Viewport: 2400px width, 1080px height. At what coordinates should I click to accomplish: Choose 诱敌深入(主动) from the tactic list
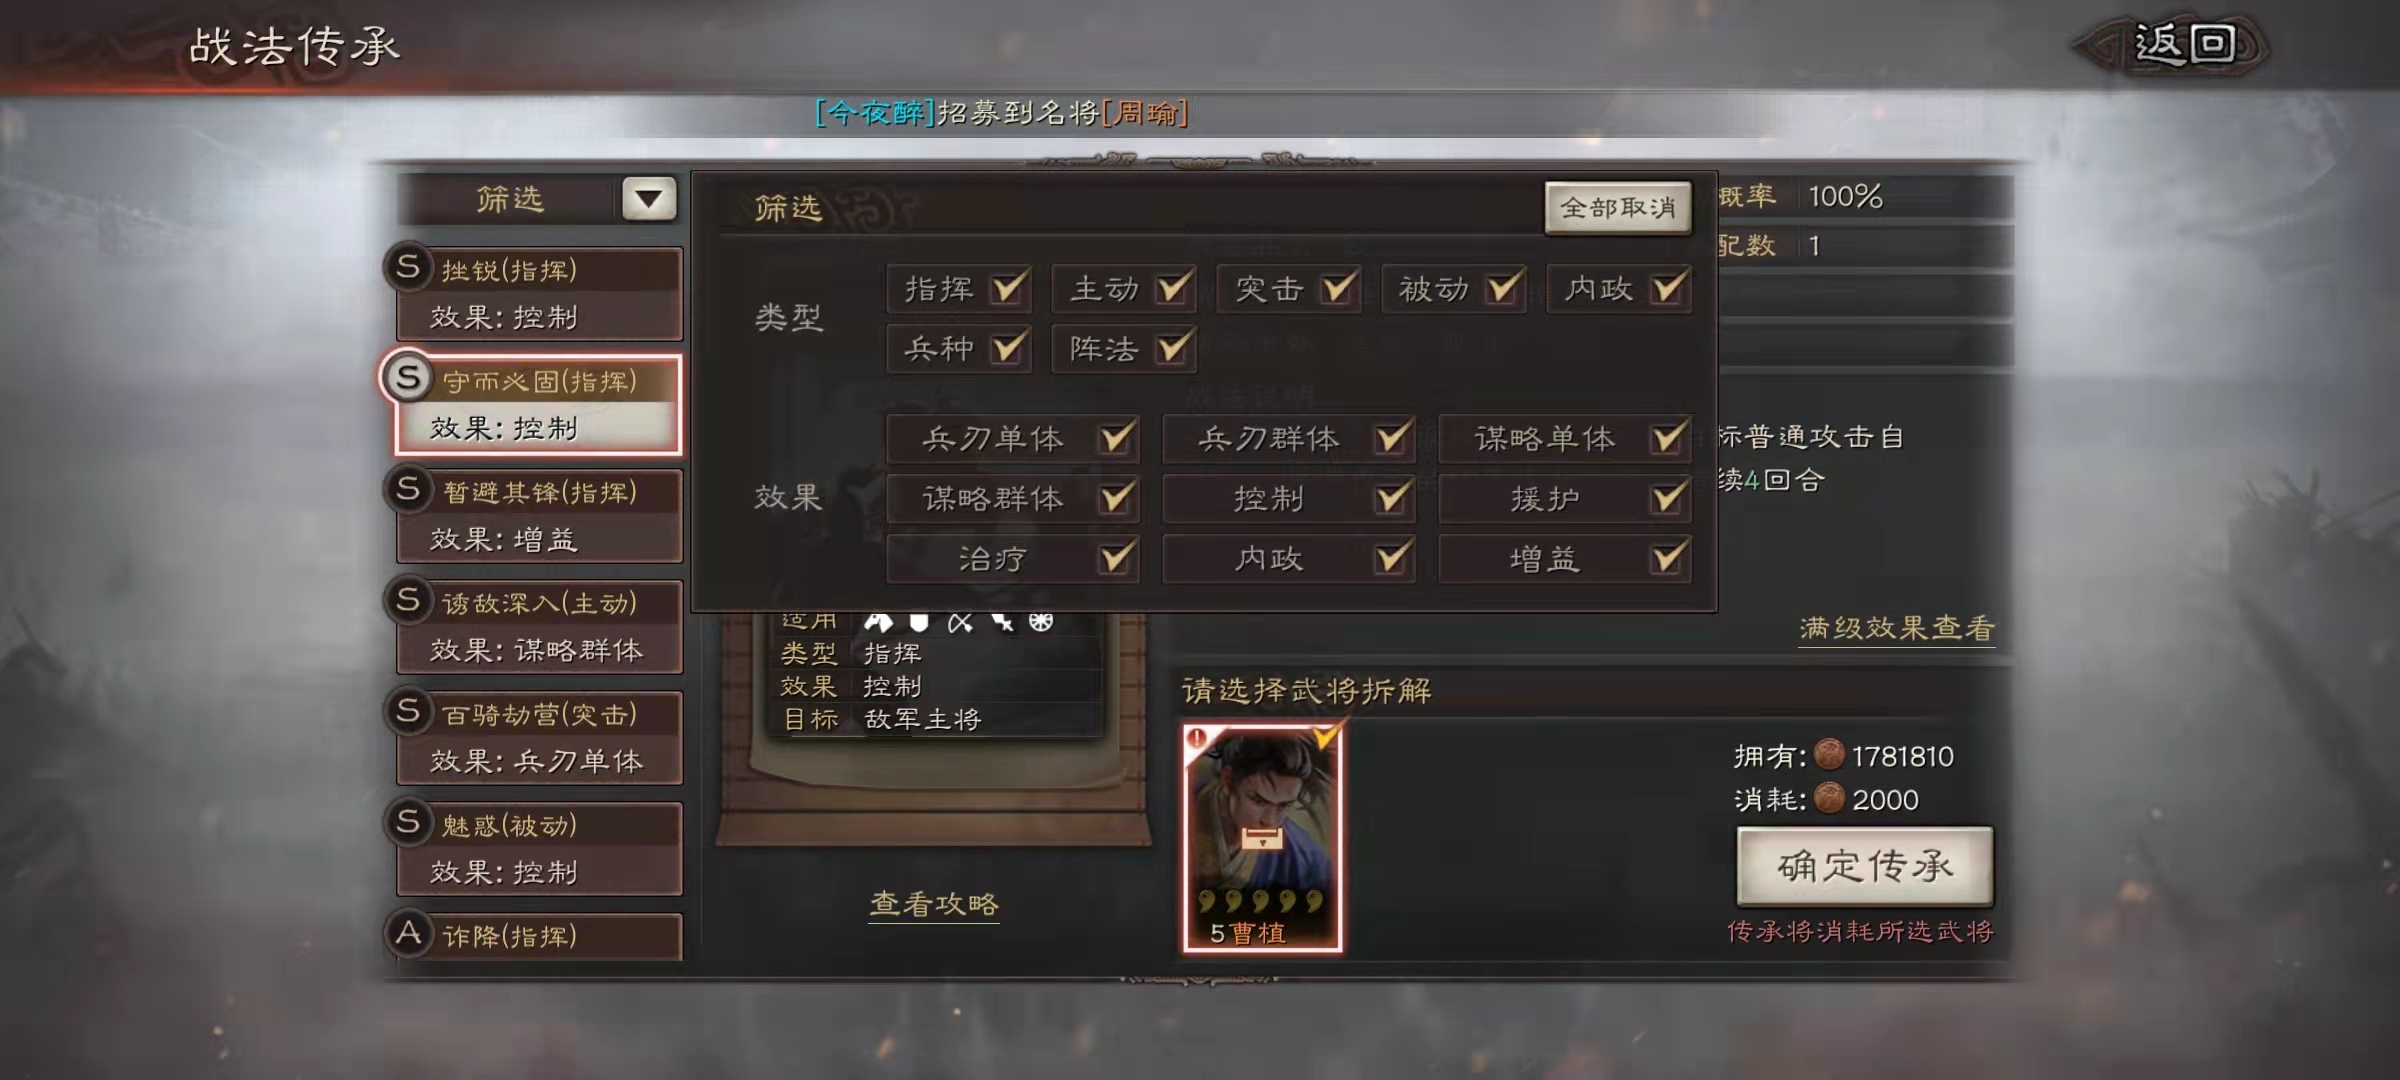pyautogui.click(x=539, y=627)
